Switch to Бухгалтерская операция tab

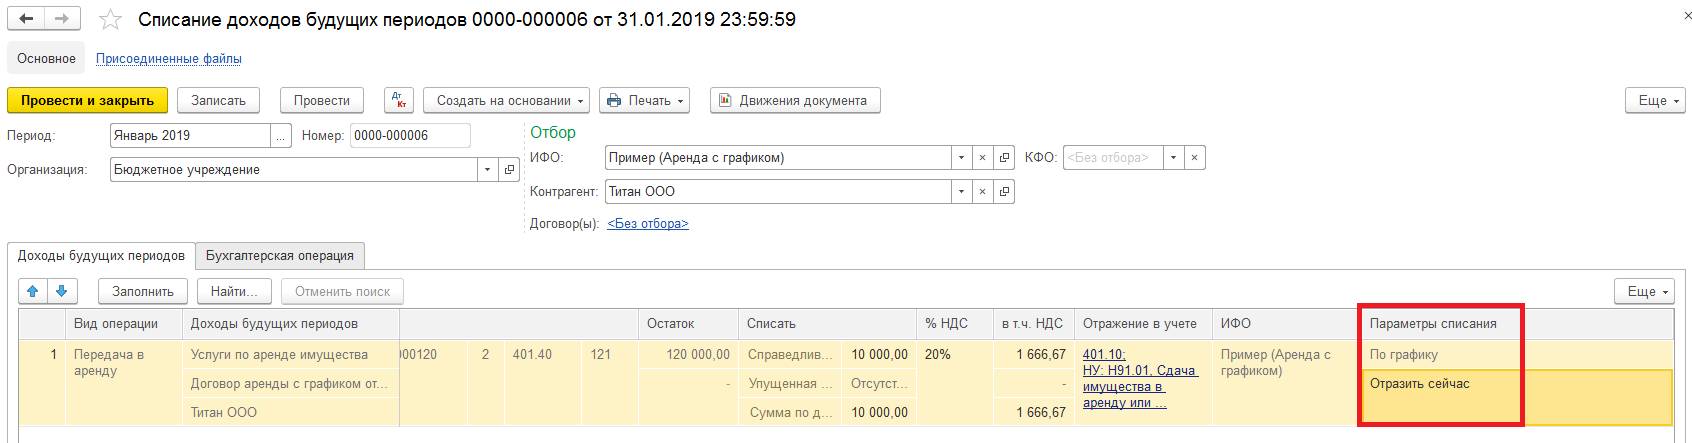coord(280,255)
